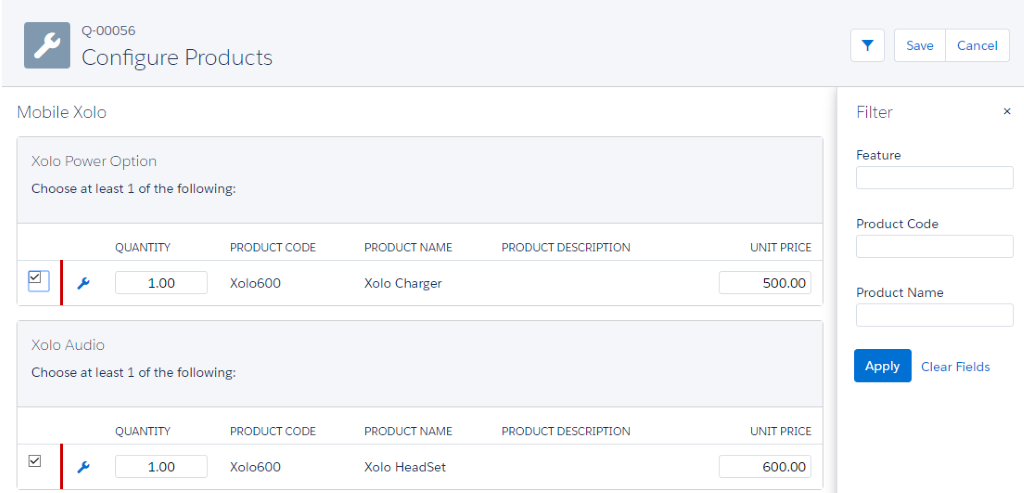Viewport: 1024px width, 493px height.
Task: Save the product configuration
Action: pyautogui.click(x=920, y=46)
